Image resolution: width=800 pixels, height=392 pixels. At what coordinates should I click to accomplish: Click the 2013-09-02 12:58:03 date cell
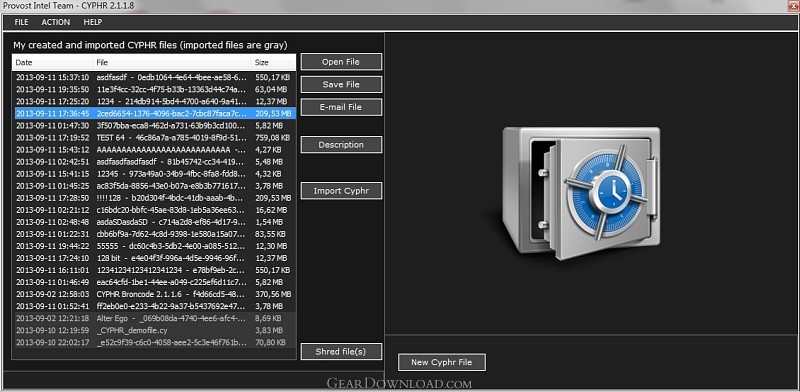53,295
